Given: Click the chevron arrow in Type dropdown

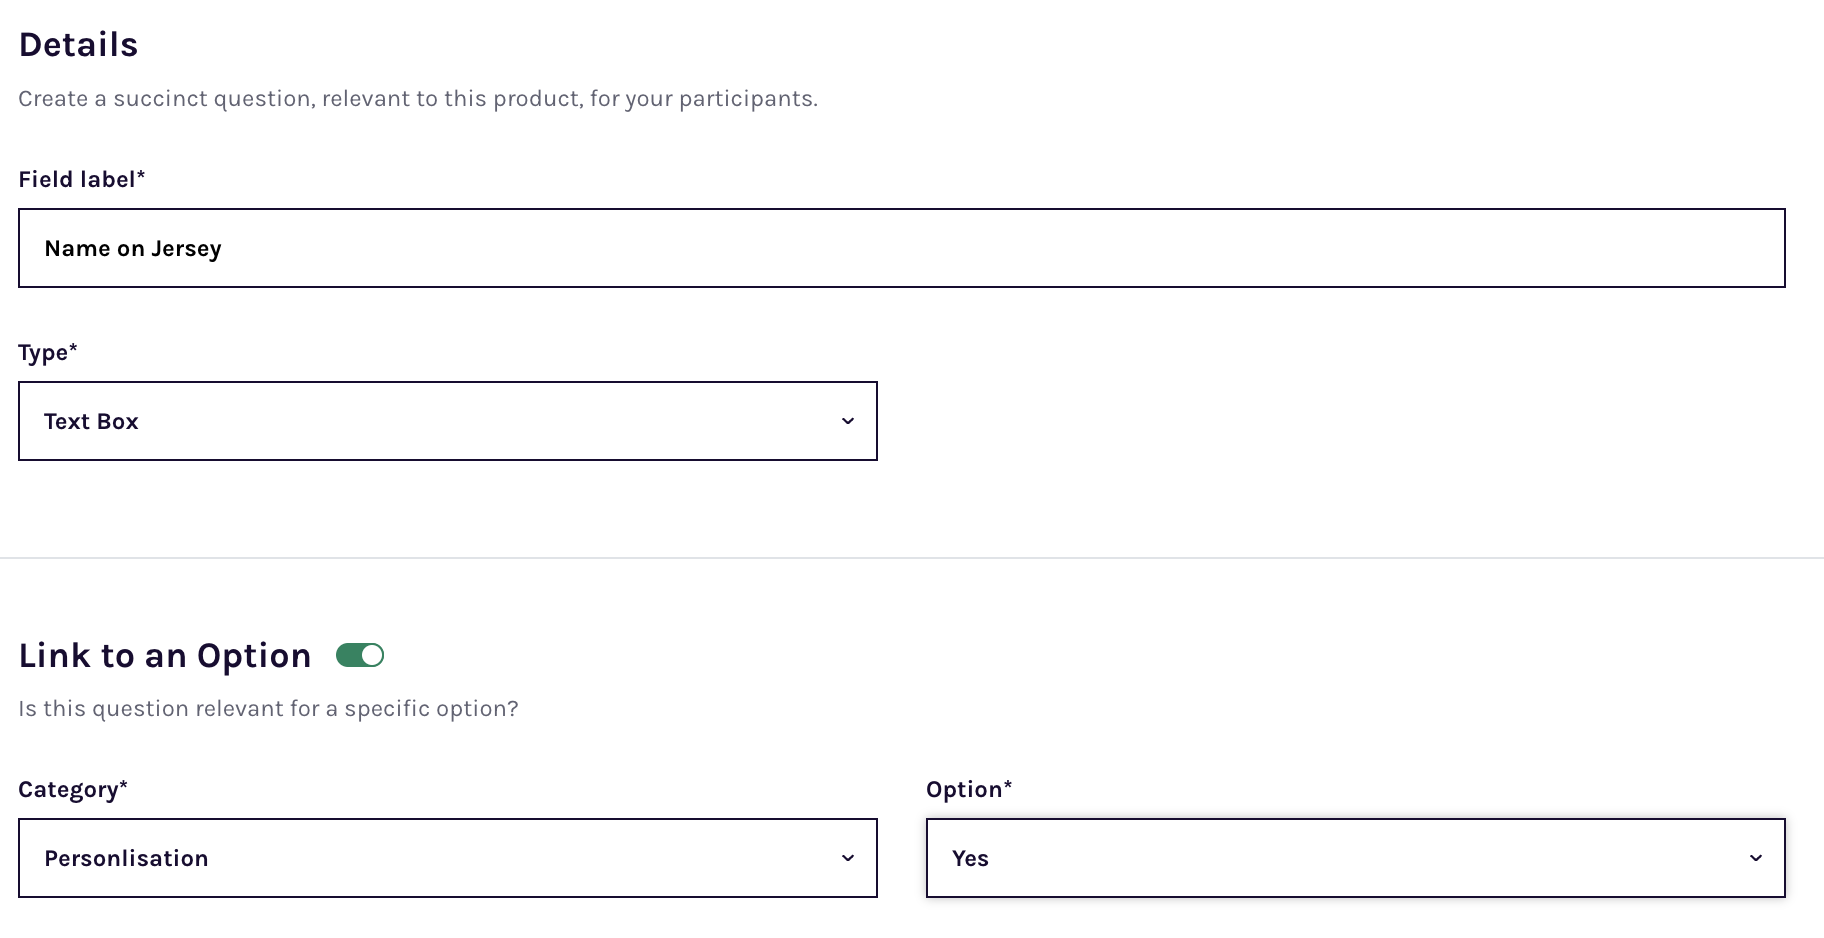Looking at the screenshot, I should pyautogui.click(x=848, y=421).
